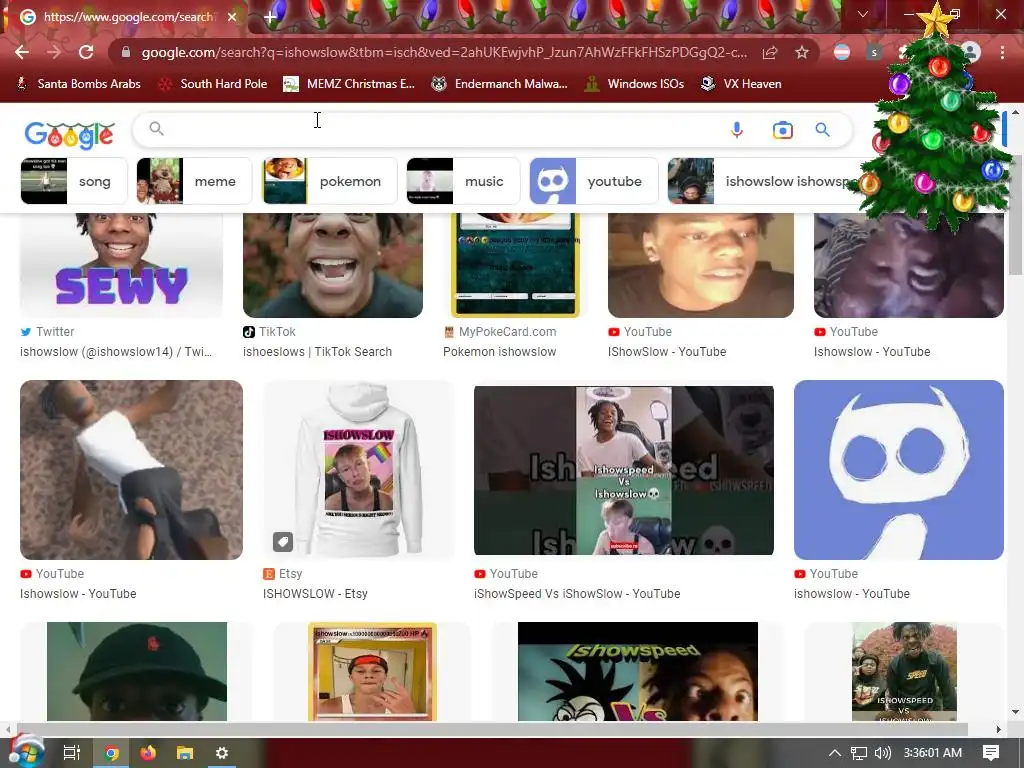Open the Etsy ISHOWSLOW hoodie thumbnail
1024x768 pixels.
pyautogui.click(x=358, y=470)
